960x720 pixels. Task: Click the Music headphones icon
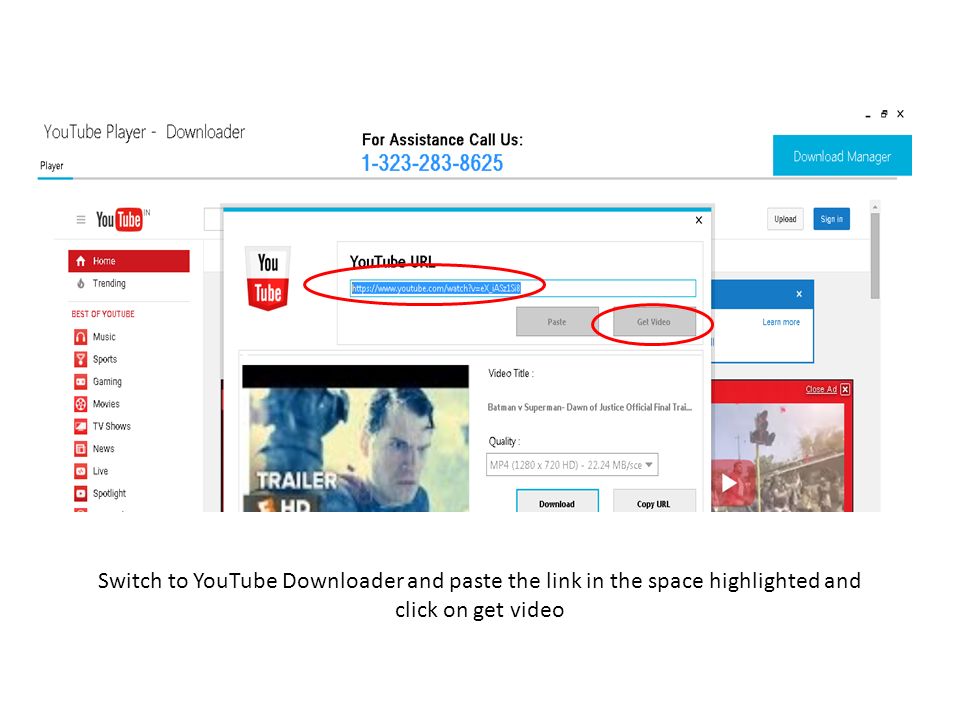click(81, 337)
